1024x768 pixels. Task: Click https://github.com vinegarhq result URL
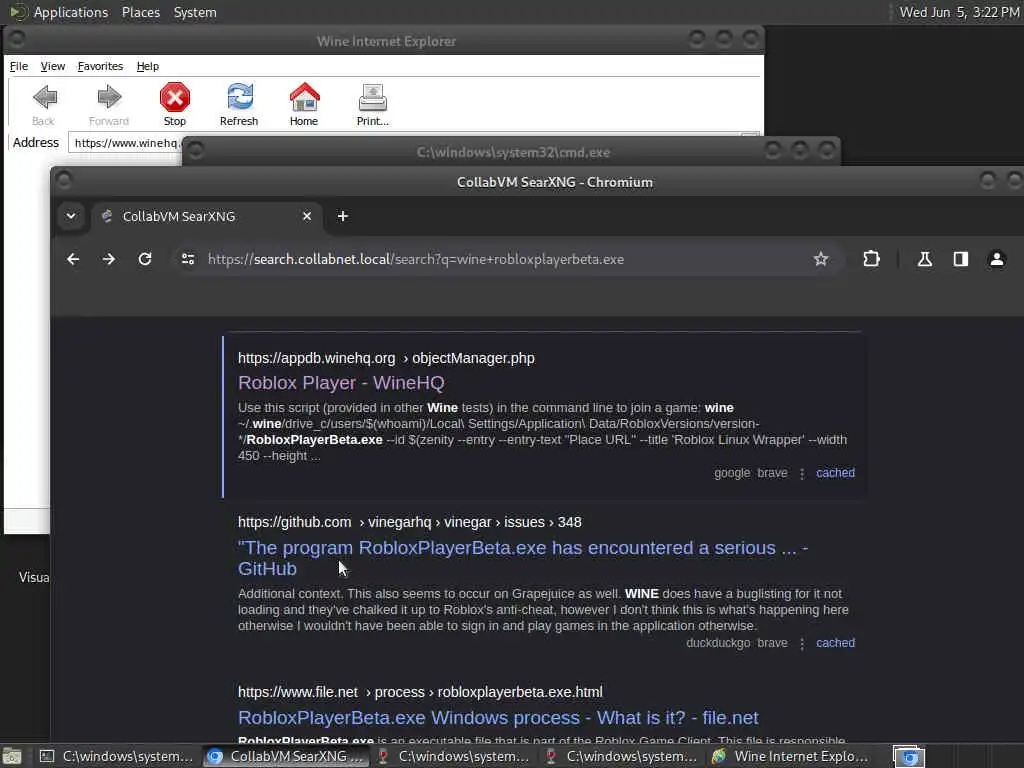click(x=409, y=522)
